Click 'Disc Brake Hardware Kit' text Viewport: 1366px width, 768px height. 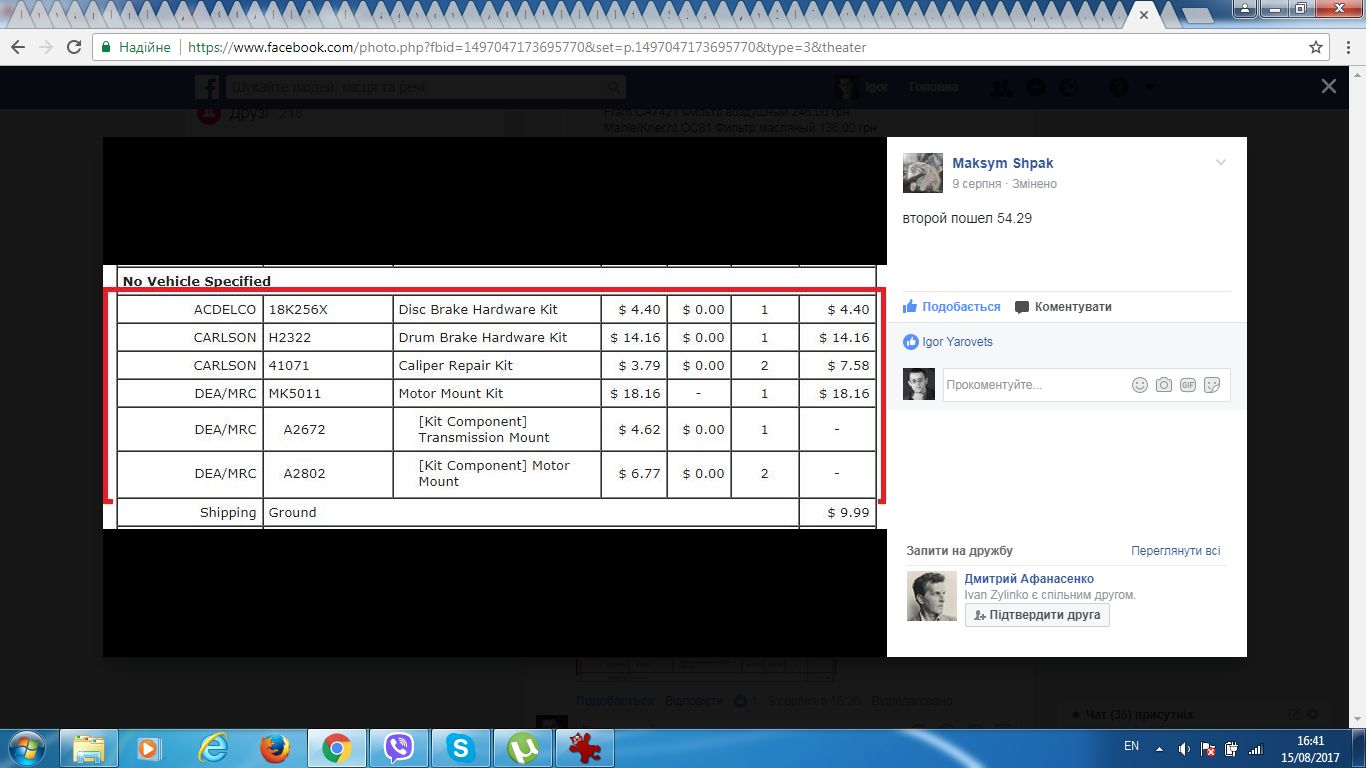pos(478,310)
